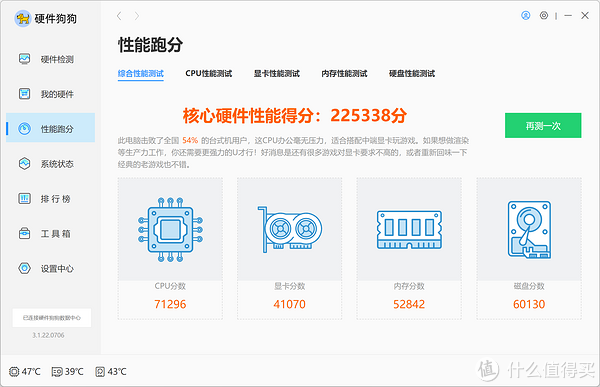Screen dimensions: 600x387
Task: Minimize the 硬件狗狗 window
Action: [x=568, y=15]
